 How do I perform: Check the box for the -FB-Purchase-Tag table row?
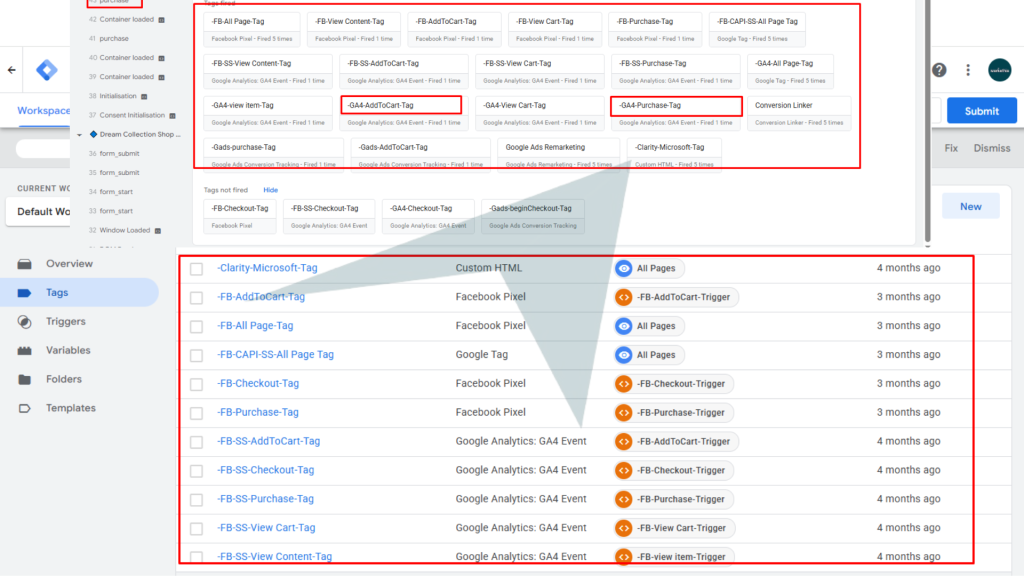tap(197, 413)
